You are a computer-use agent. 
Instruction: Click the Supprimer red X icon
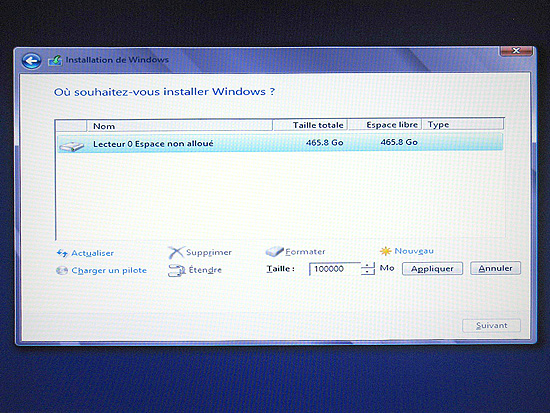point(175,252)
